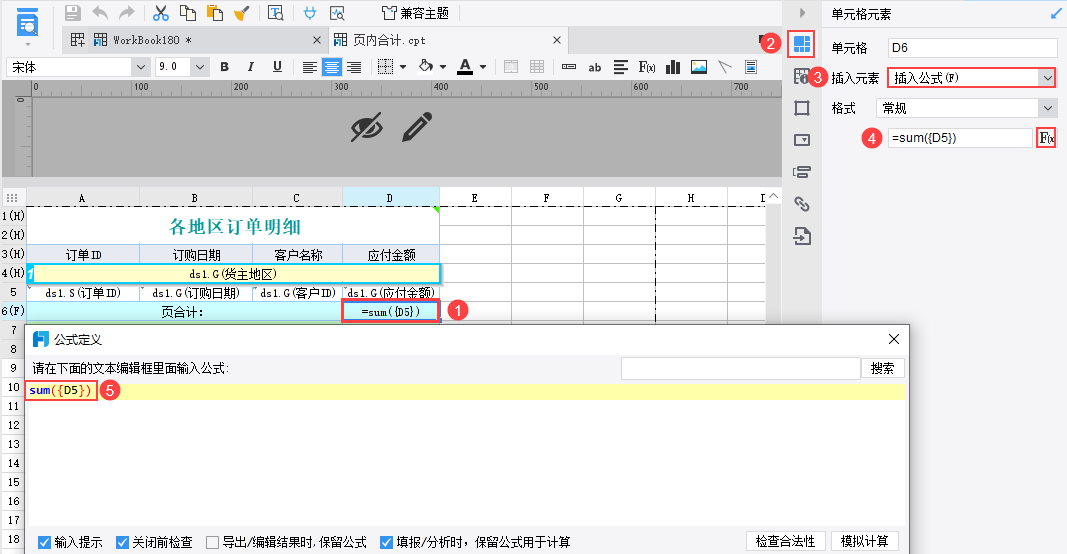Toggle Italic formatting
1067x554 pixels.
point(250,67)
